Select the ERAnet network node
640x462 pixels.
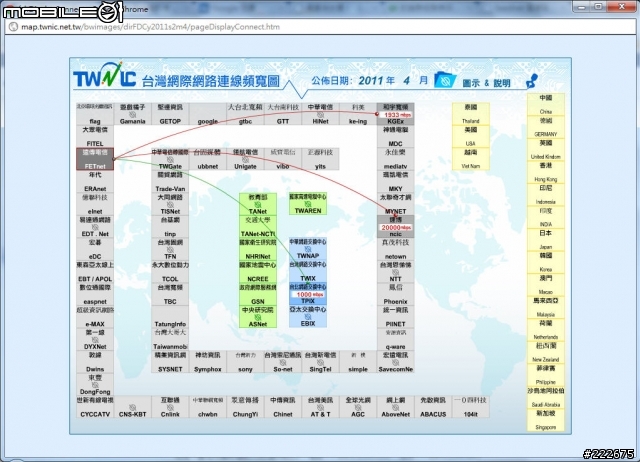pos(95,182)
